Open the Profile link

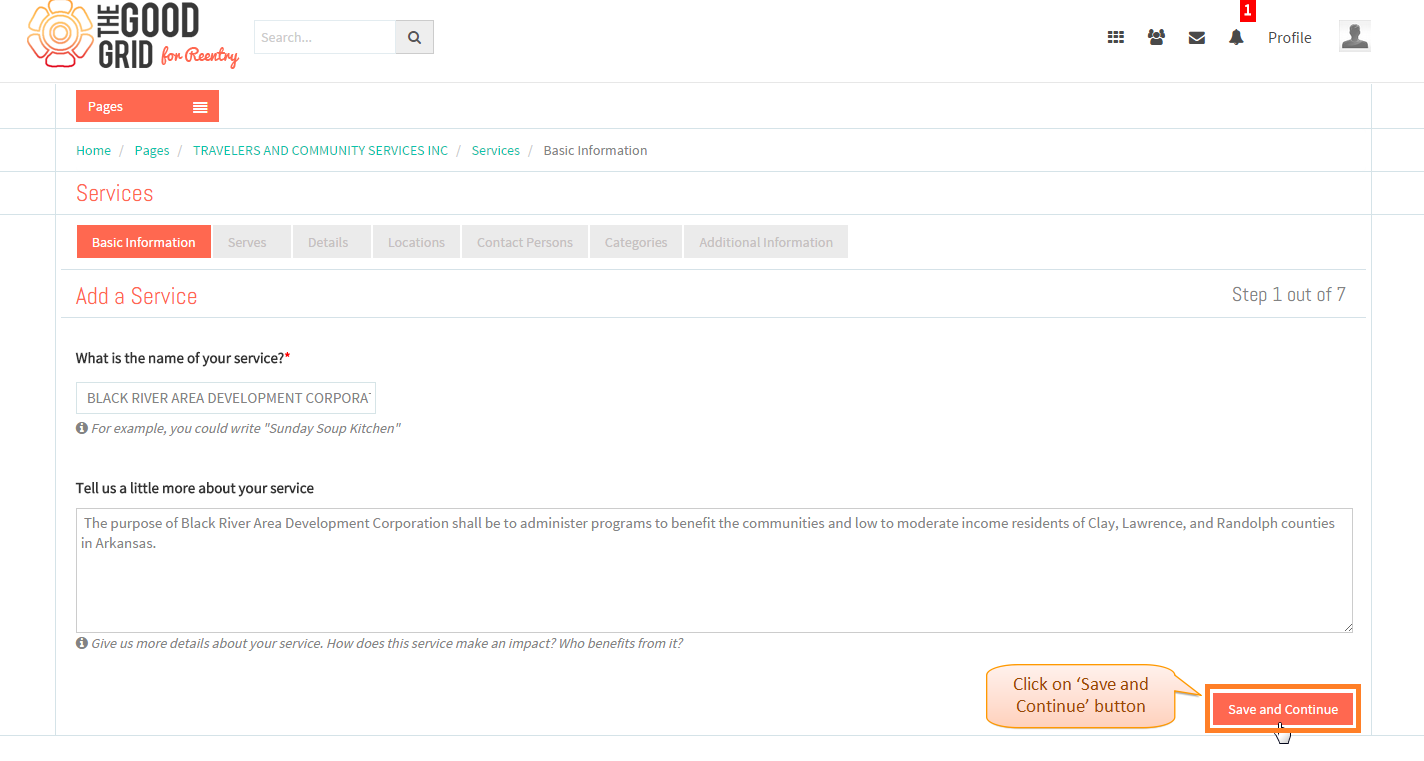[1289, 38]
